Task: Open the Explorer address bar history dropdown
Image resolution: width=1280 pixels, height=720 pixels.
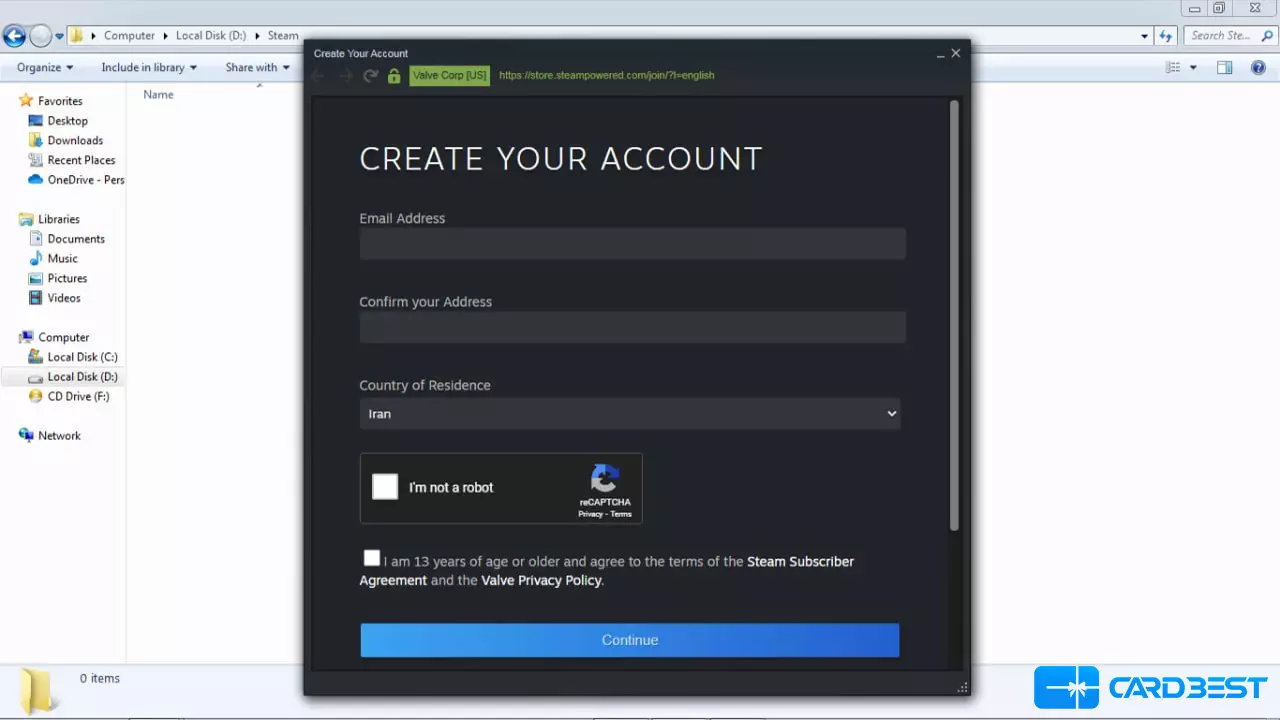Action: pyautogui.click(x=1145, y=36)
